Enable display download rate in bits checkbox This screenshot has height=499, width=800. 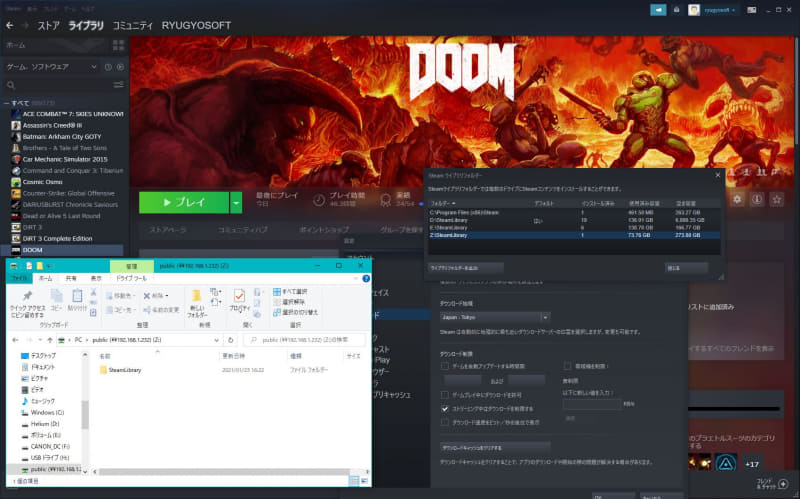coord(445,422)
